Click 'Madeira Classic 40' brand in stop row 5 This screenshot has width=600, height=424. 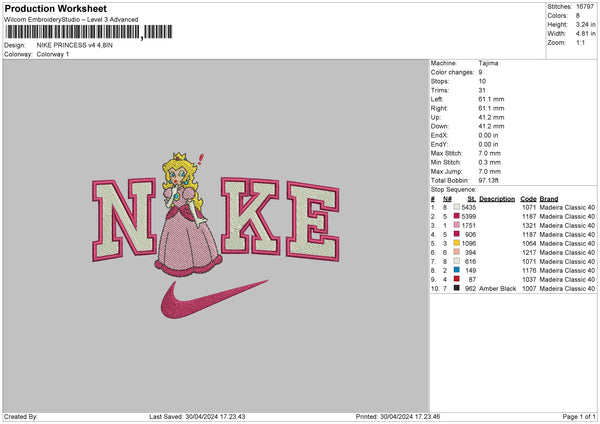[567, 243]
